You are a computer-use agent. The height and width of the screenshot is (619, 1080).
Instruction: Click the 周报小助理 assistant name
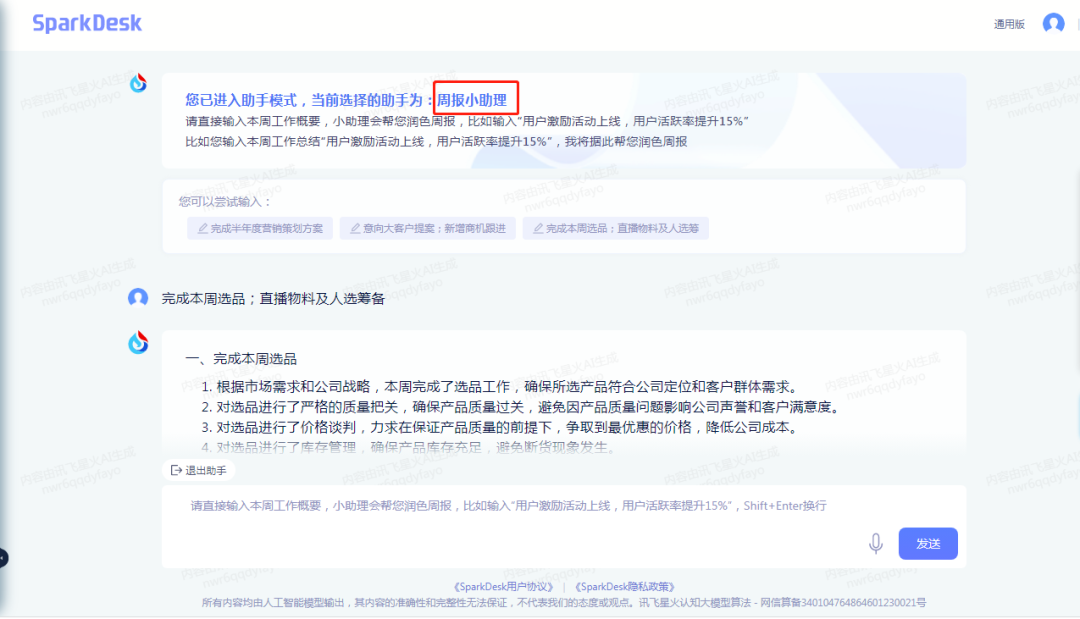pyautogui.click(x=472, y=101)
